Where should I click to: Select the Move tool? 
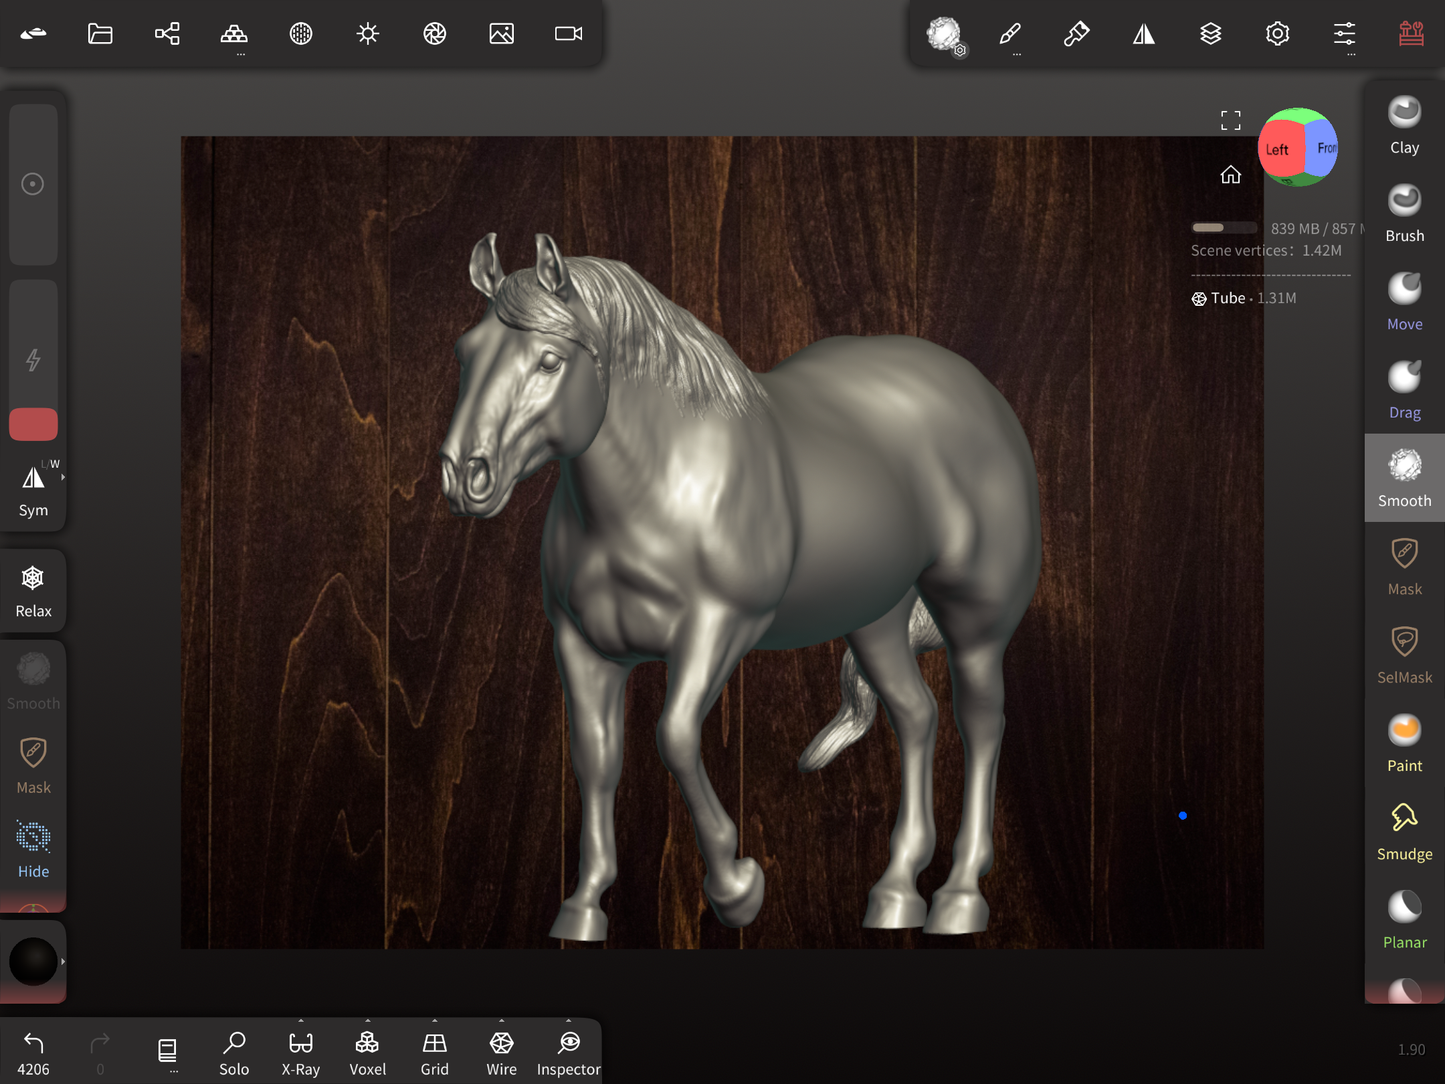pos(1404,302)
